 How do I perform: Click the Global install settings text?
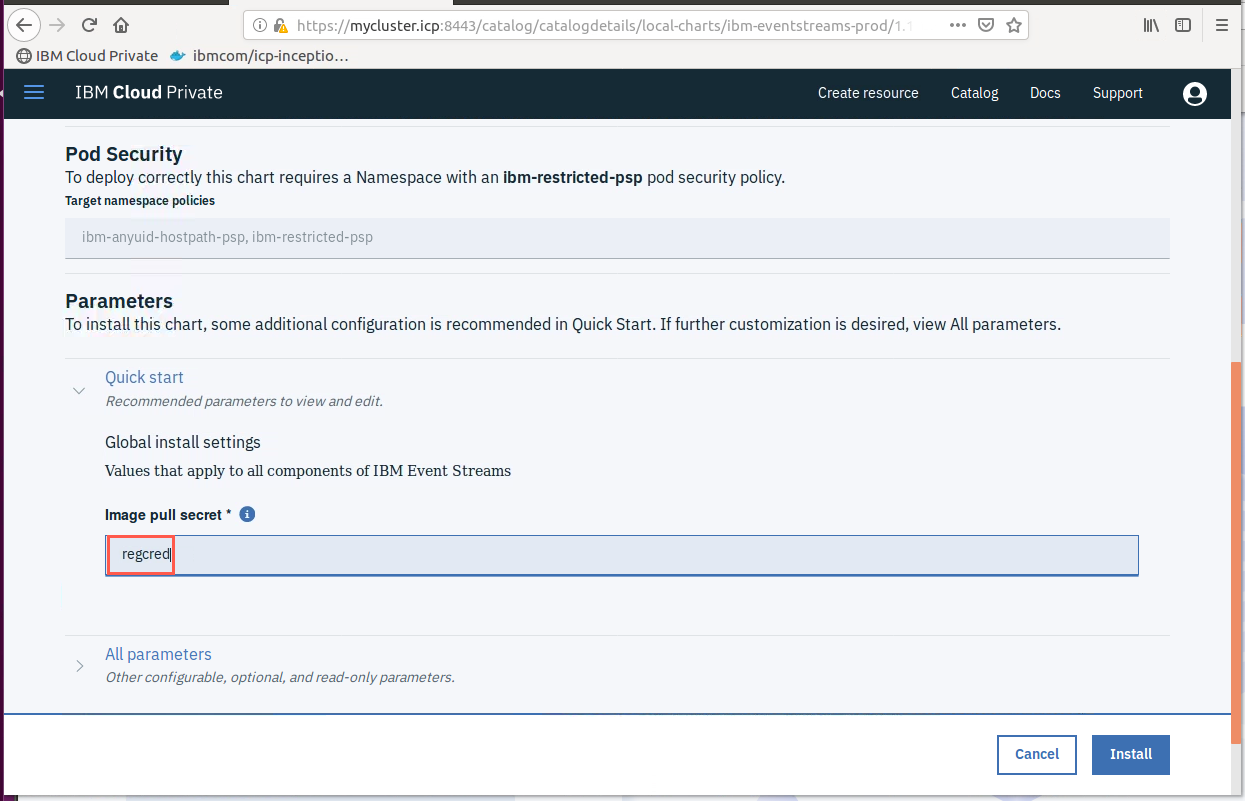coord(183,442)
